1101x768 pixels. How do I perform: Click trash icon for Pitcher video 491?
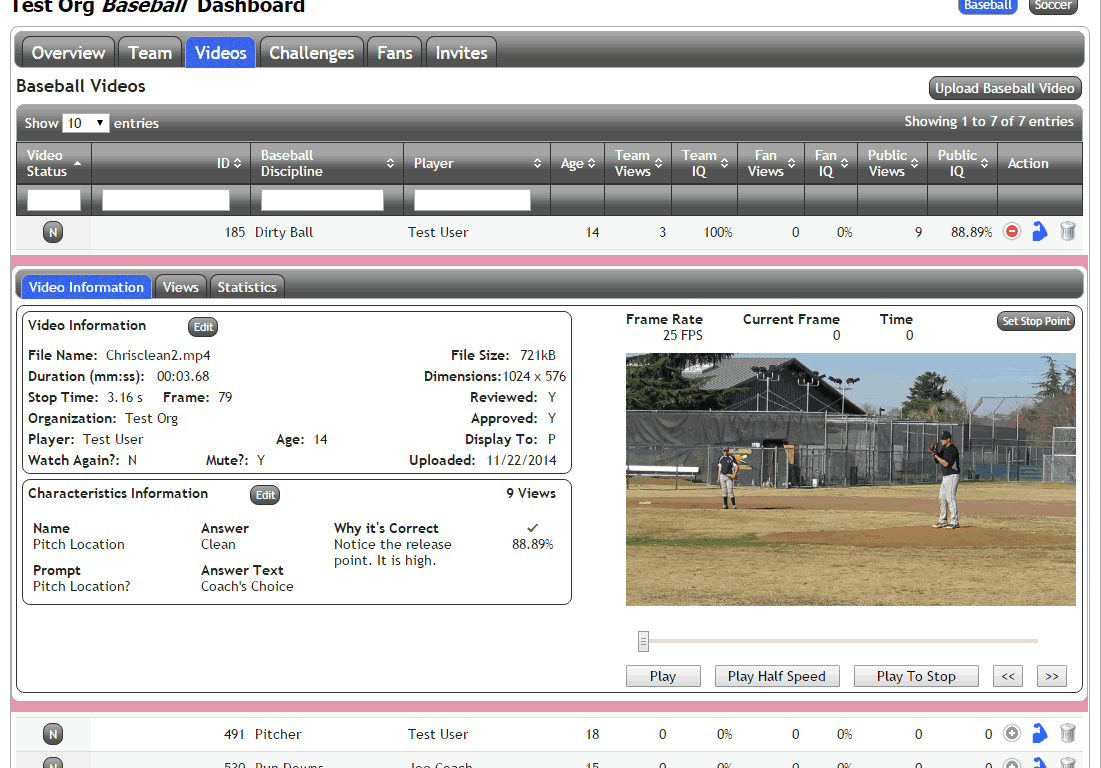1068,734
